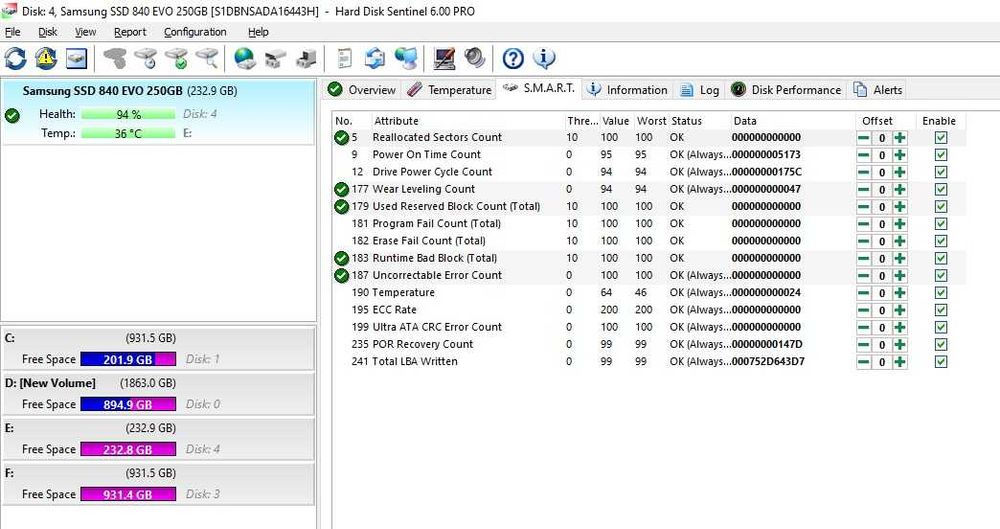Uncheck Enable for POR Recovery Count
Image resolution: width=1000 pixels, height=529 pixels.
(941, 345)
